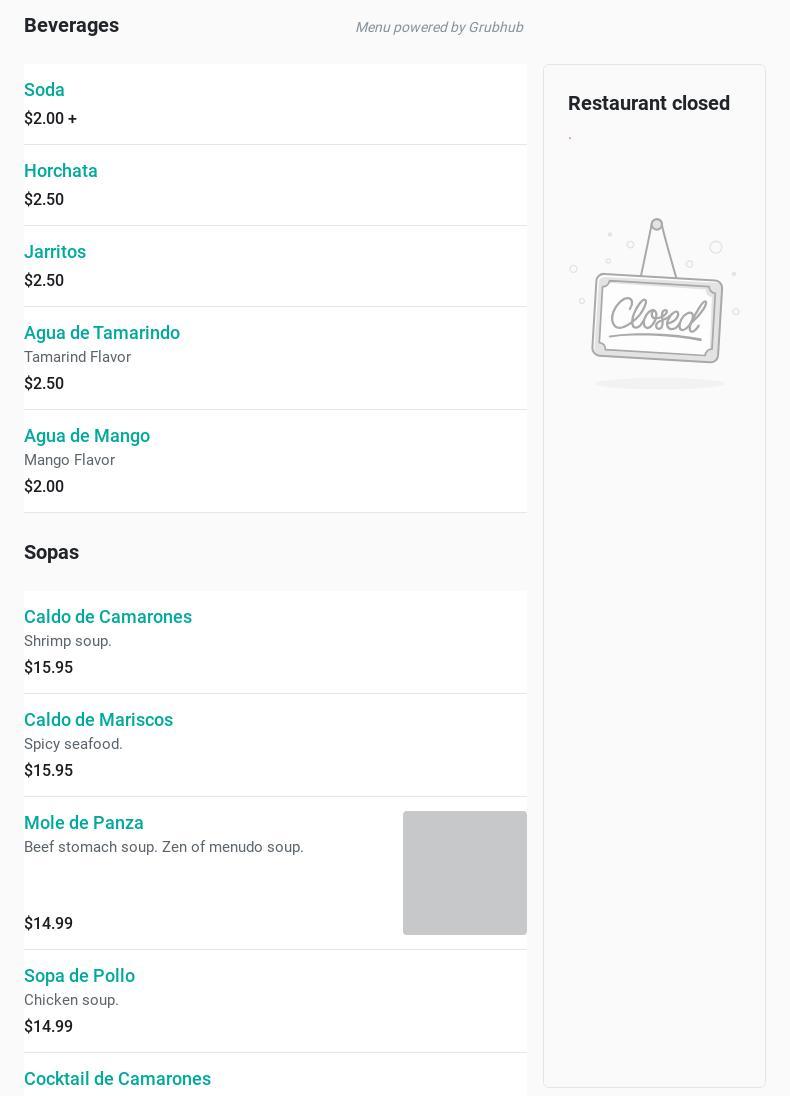Click the Mole de Panza title
The height and width of the screenshot is (1096, 790).
point(84,823)
